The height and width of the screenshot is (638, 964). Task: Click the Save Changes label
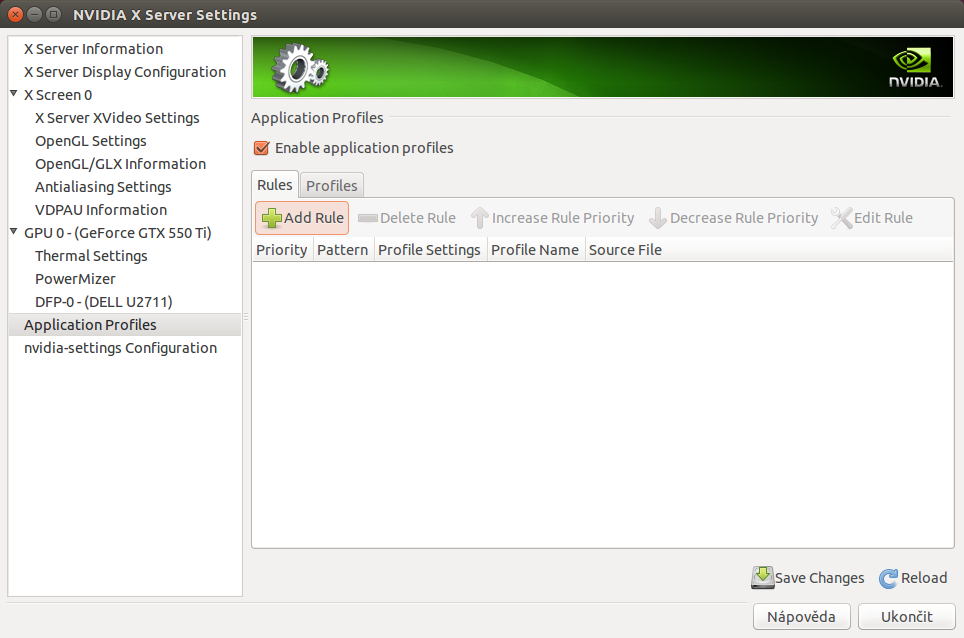820,578
